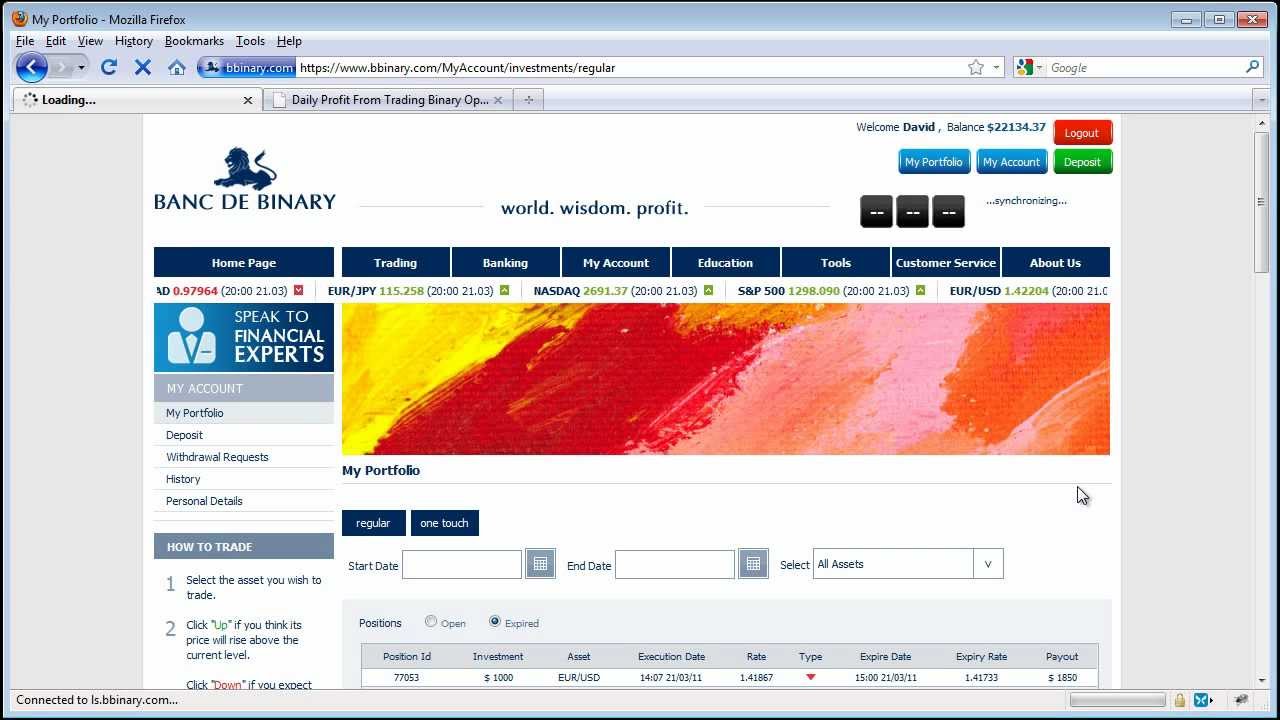Open the End Date calendar icon

coord(753,564)
